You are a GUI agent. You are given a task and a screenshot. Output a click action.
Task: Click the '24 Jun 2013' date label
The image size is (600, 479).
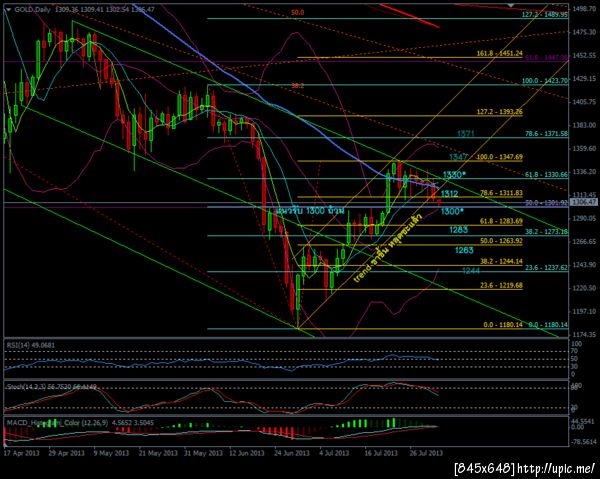pyautogui.click(x=292, y=453)
